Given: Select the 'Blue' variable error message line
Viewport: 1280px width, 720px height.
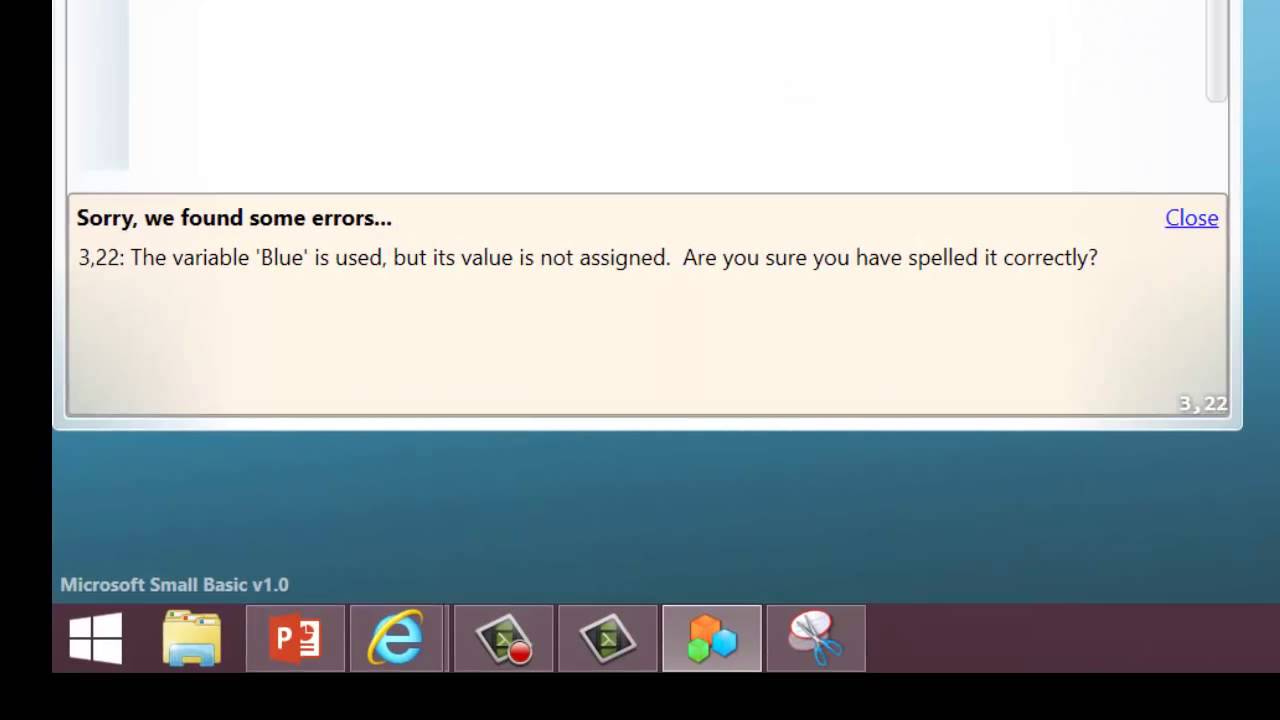Looking at the screenshot, I should click(x=588, y=257).
